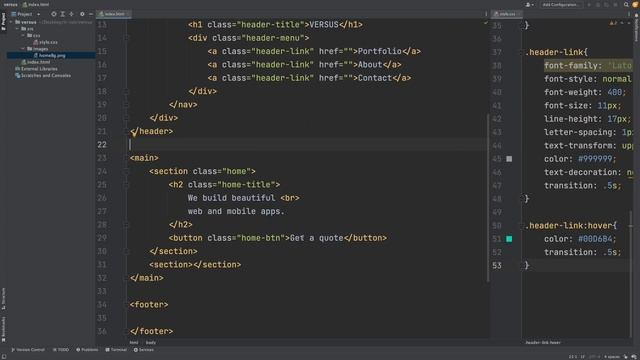Collapse the src folder in project tree
The width and height of the screenshot is (640, 360).
(x=17, y=29)
